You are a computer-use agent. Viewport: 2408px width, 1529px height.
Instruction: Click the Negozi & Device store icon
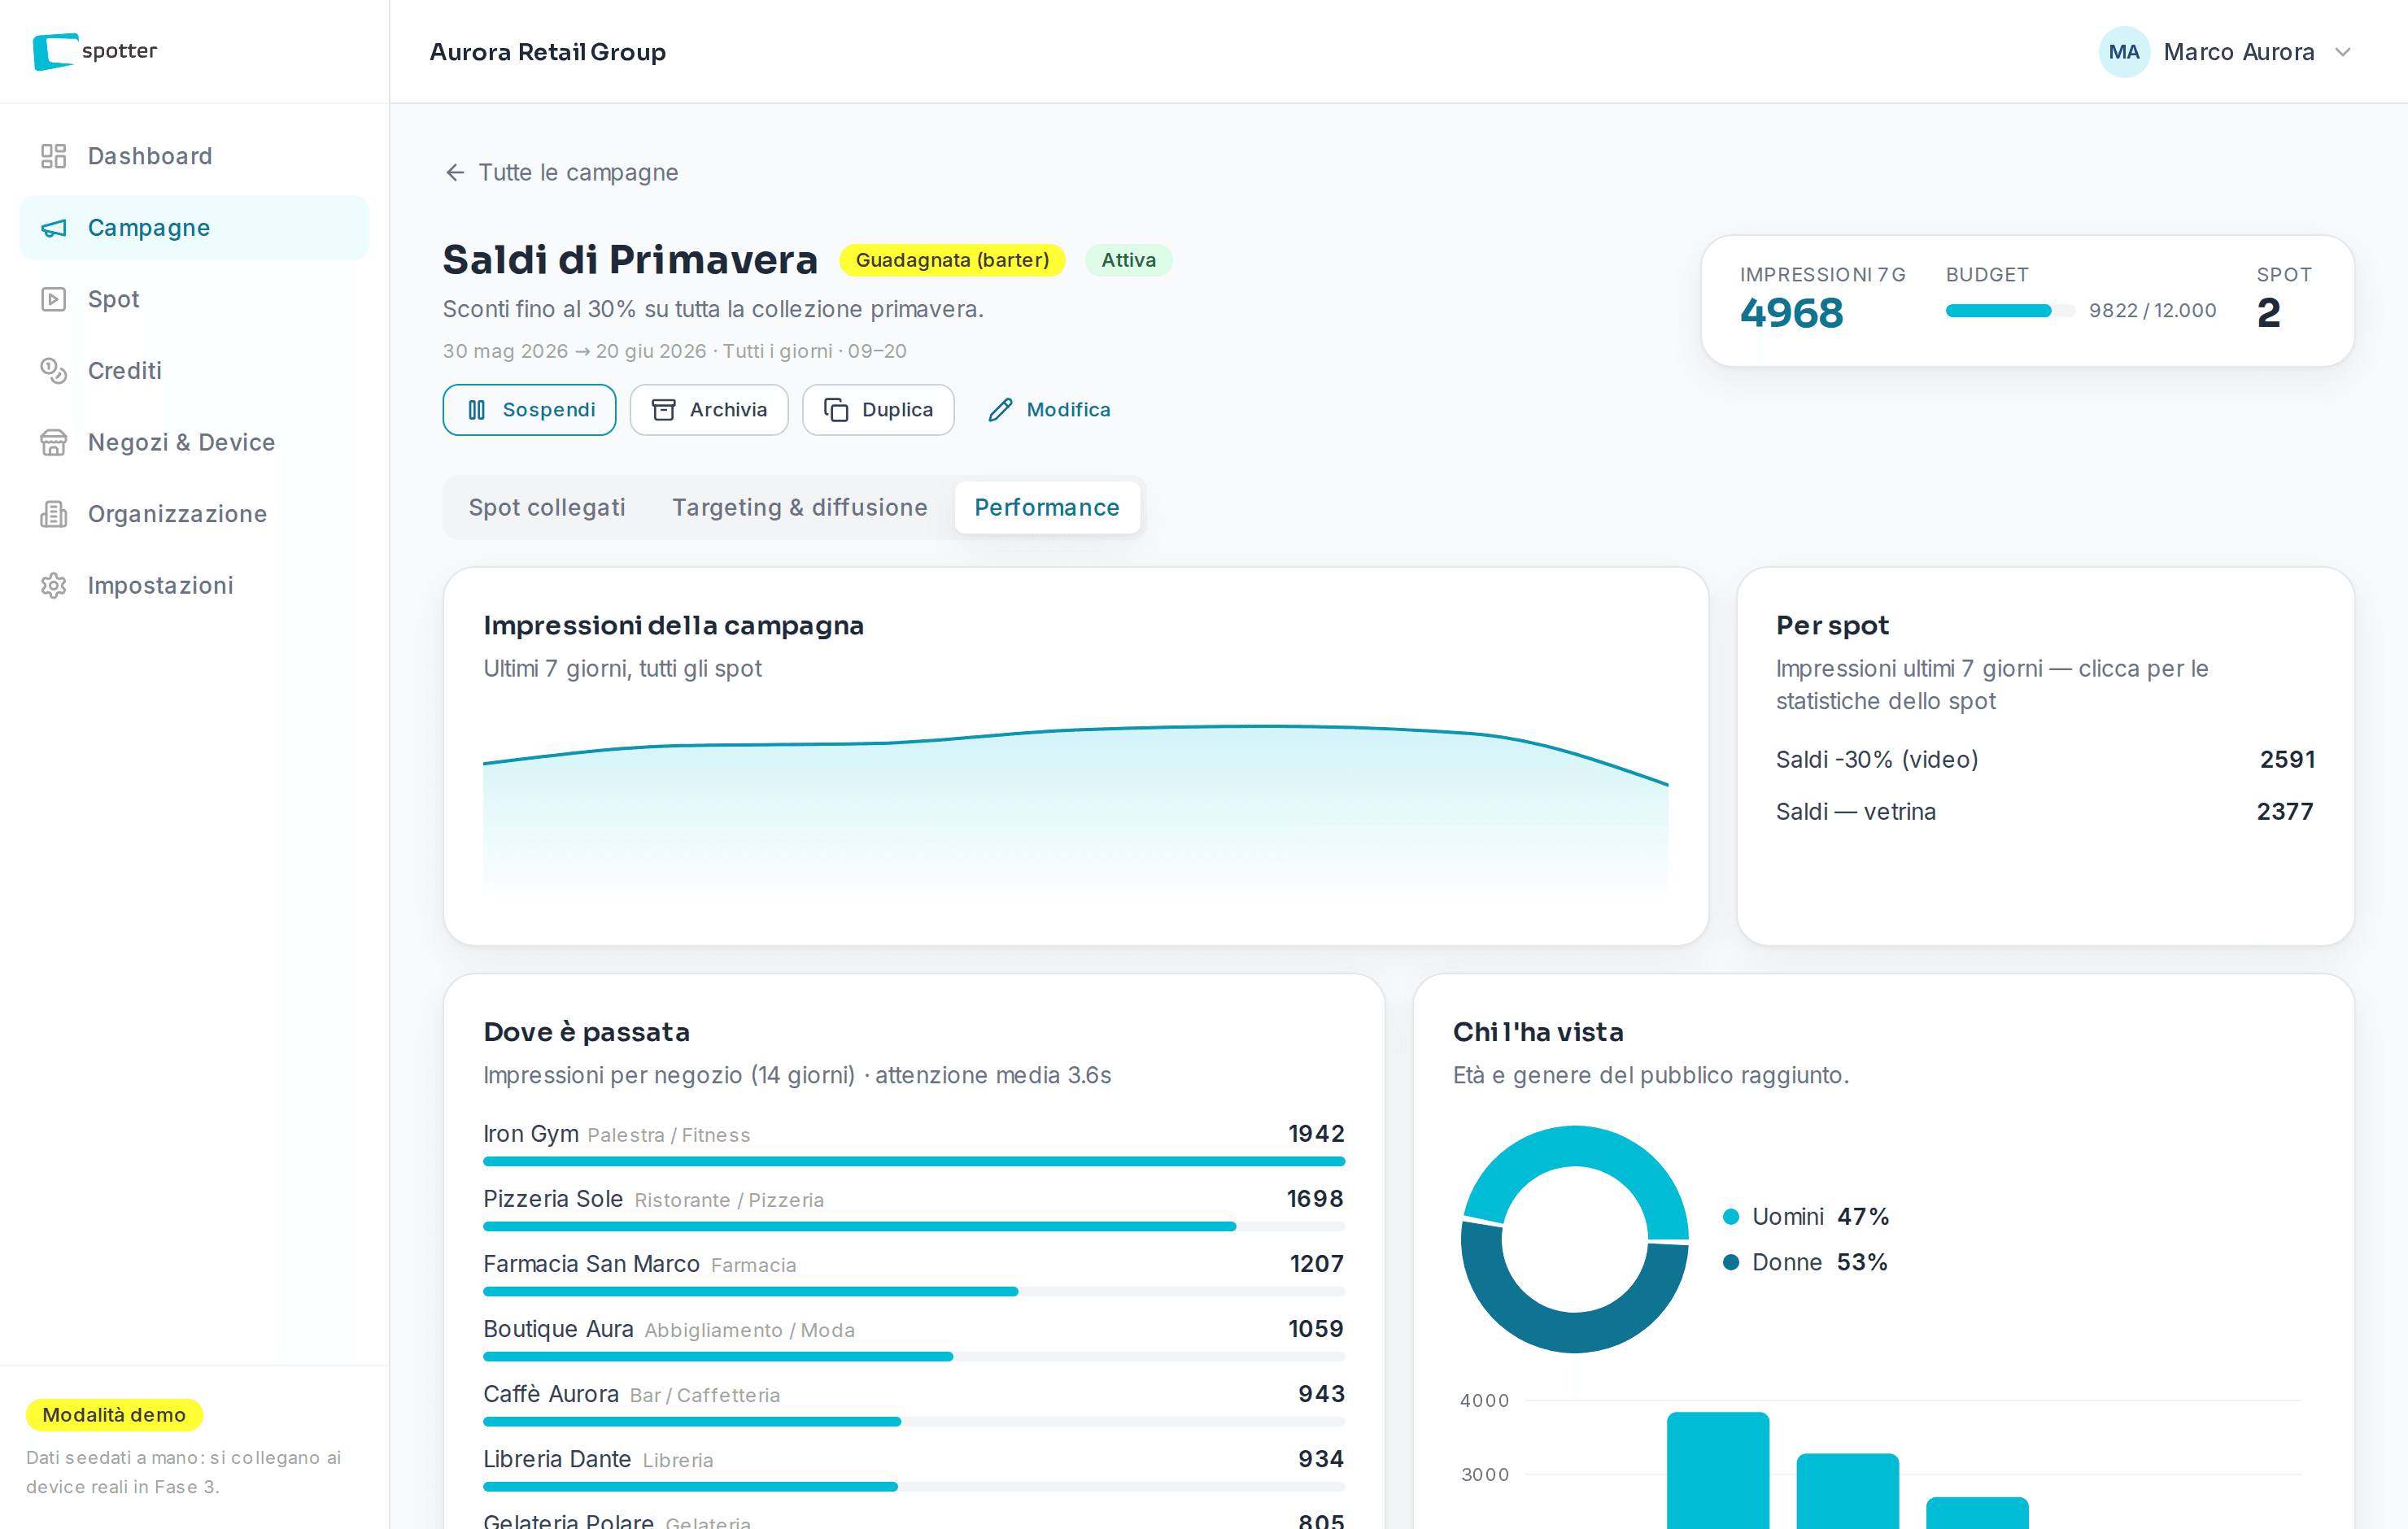pyautogui.click(x=53, y=442)
